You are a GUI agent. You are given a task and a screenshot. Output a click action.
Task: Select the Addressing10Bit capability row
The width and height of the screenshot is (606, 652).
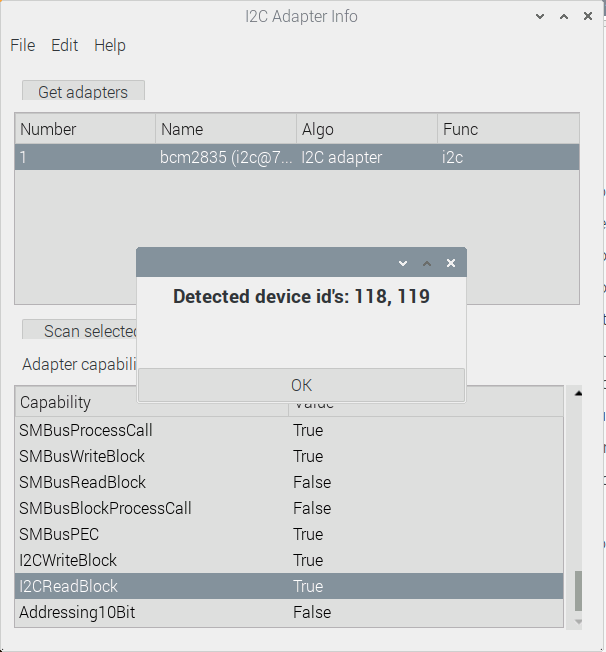coord(288,612)
